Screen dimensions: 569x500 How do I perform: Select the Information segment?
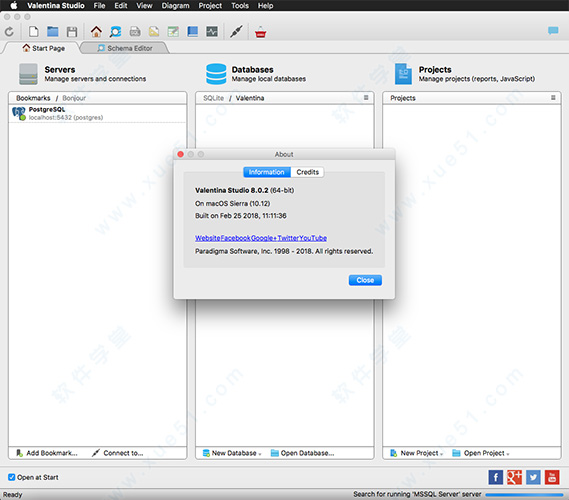[267, 172]
